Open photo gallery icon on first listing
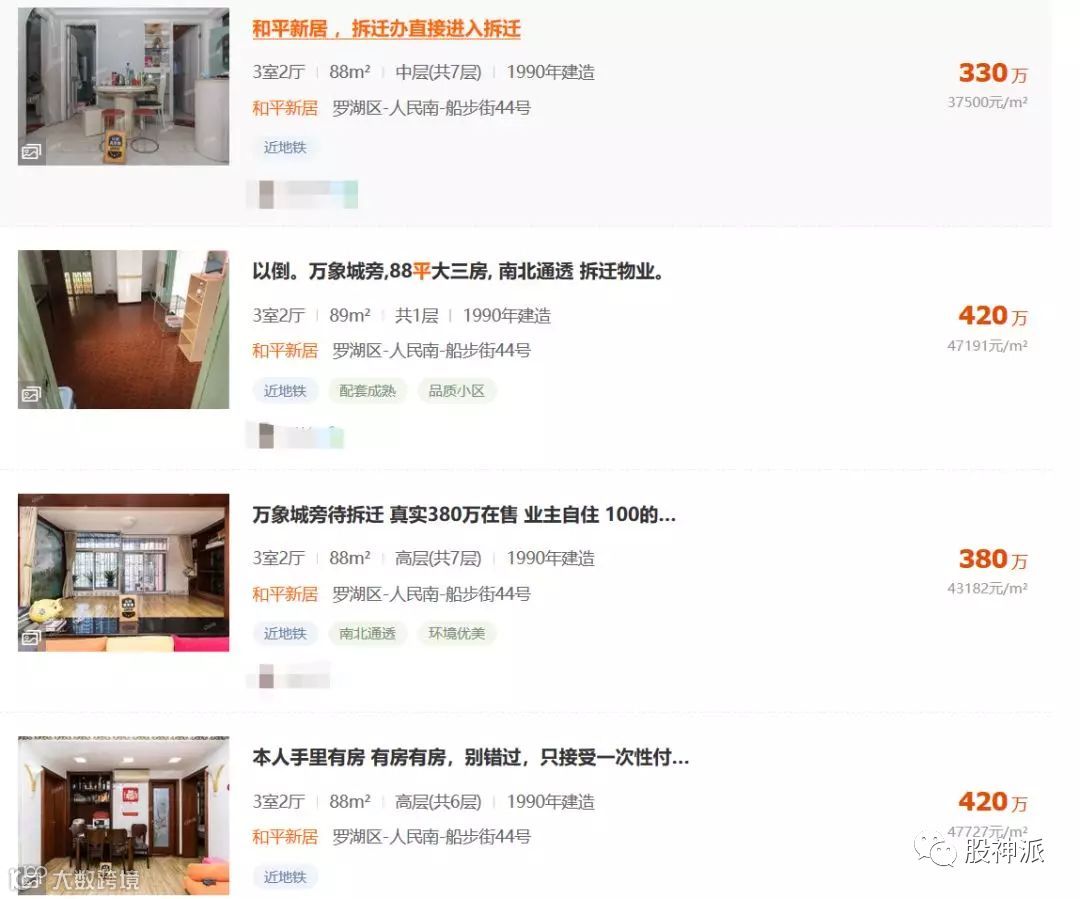 [x=31, y=152]
